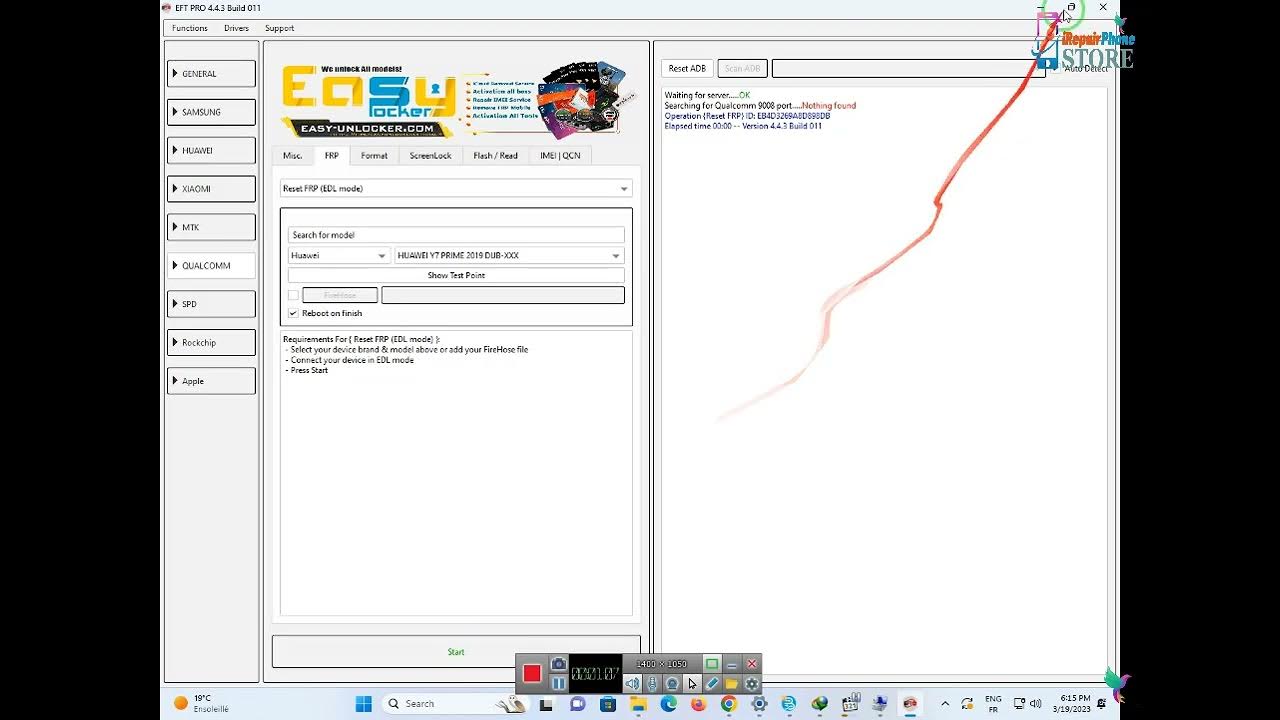Click taskbar Search box
Image resolution: width=1280 pixels, height=720 pixels.
pyautogui.click(x=455, y=704)
